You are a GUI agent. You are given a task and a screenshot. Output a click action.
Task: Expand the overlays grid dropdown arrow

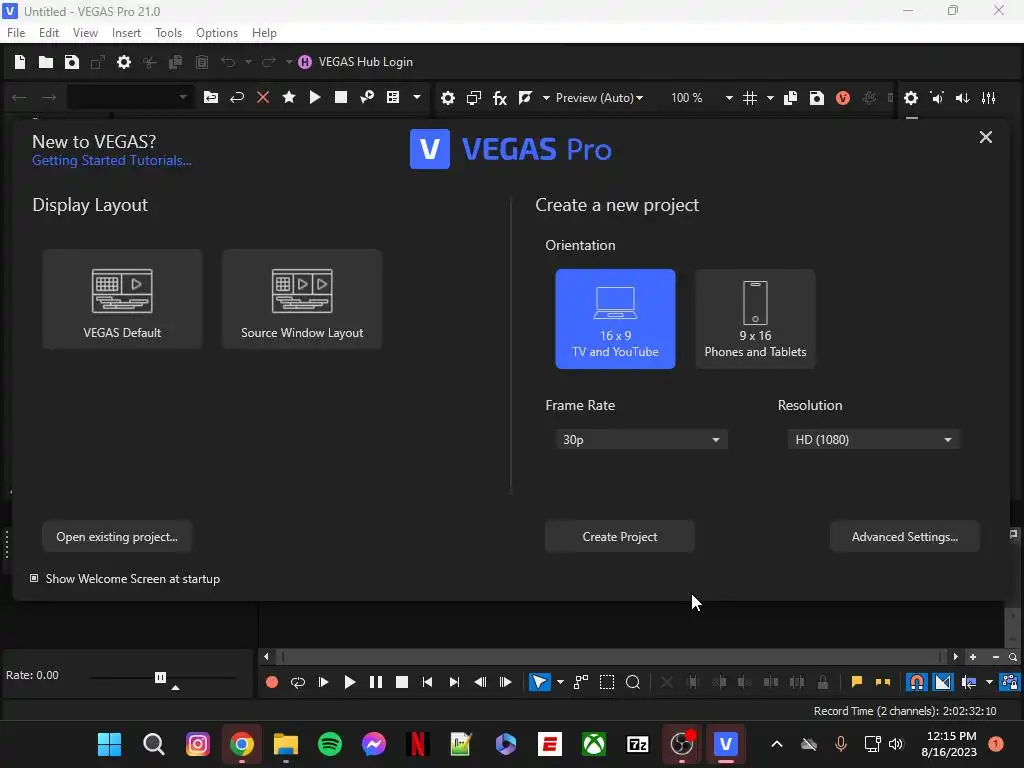(770, 98)
